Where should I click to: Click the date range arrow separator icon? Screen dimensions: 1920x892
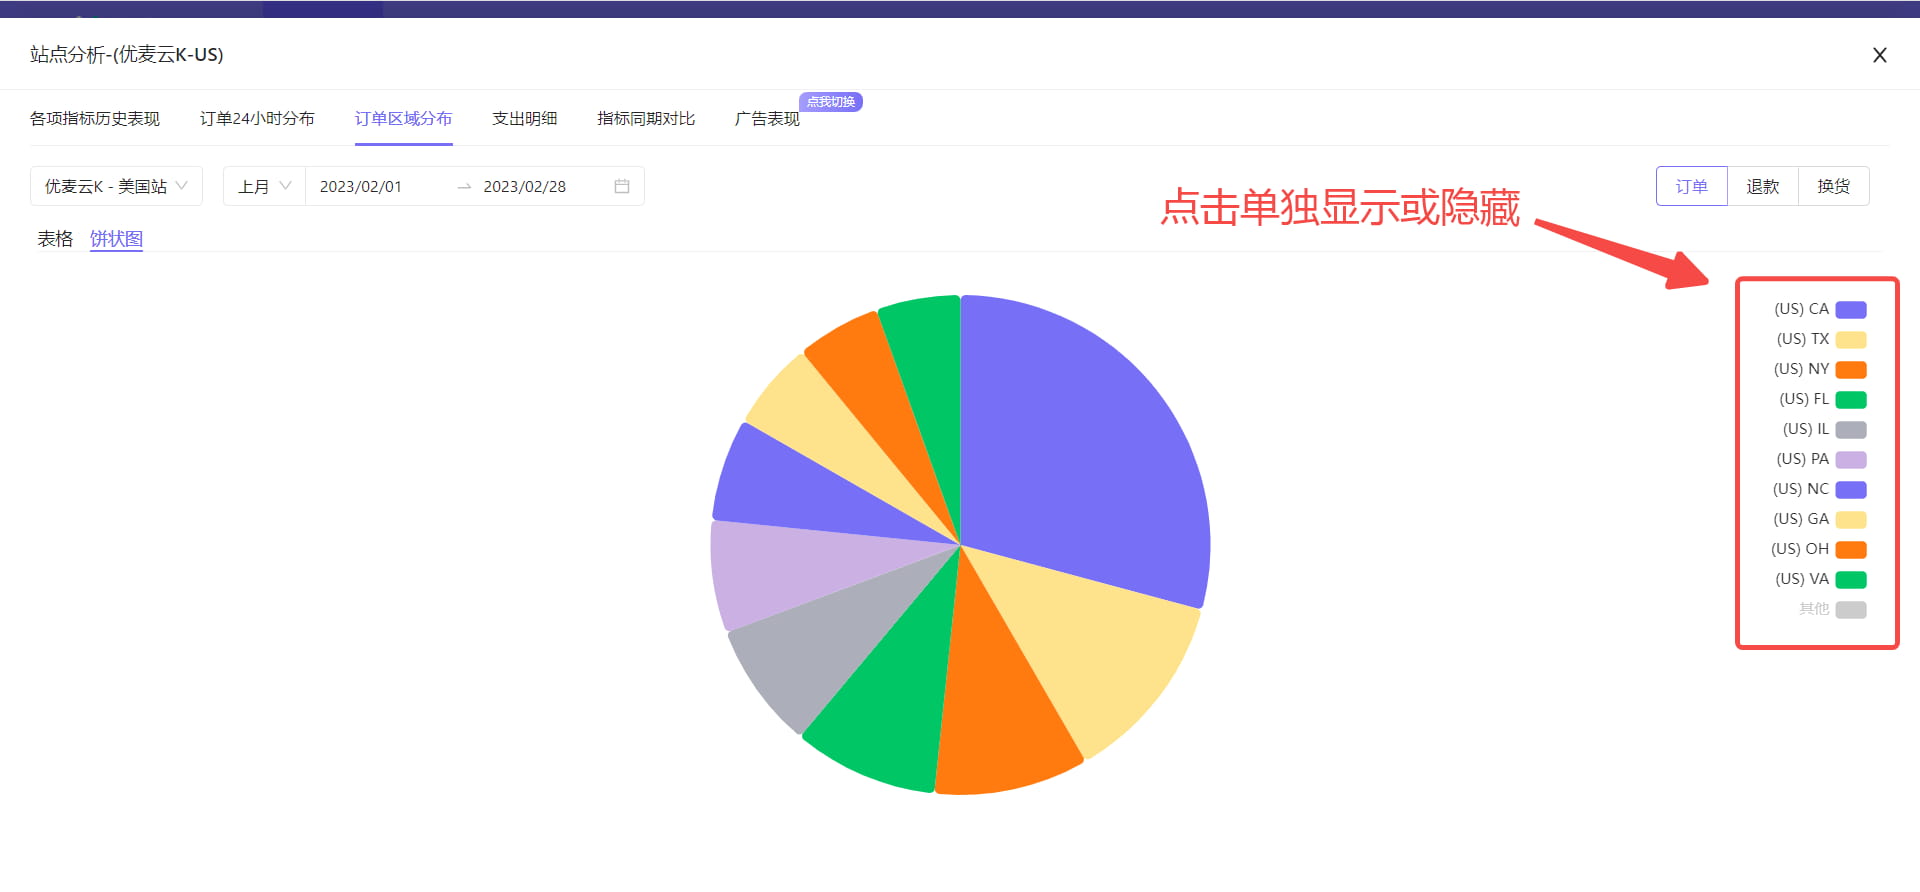coord(464,187)
